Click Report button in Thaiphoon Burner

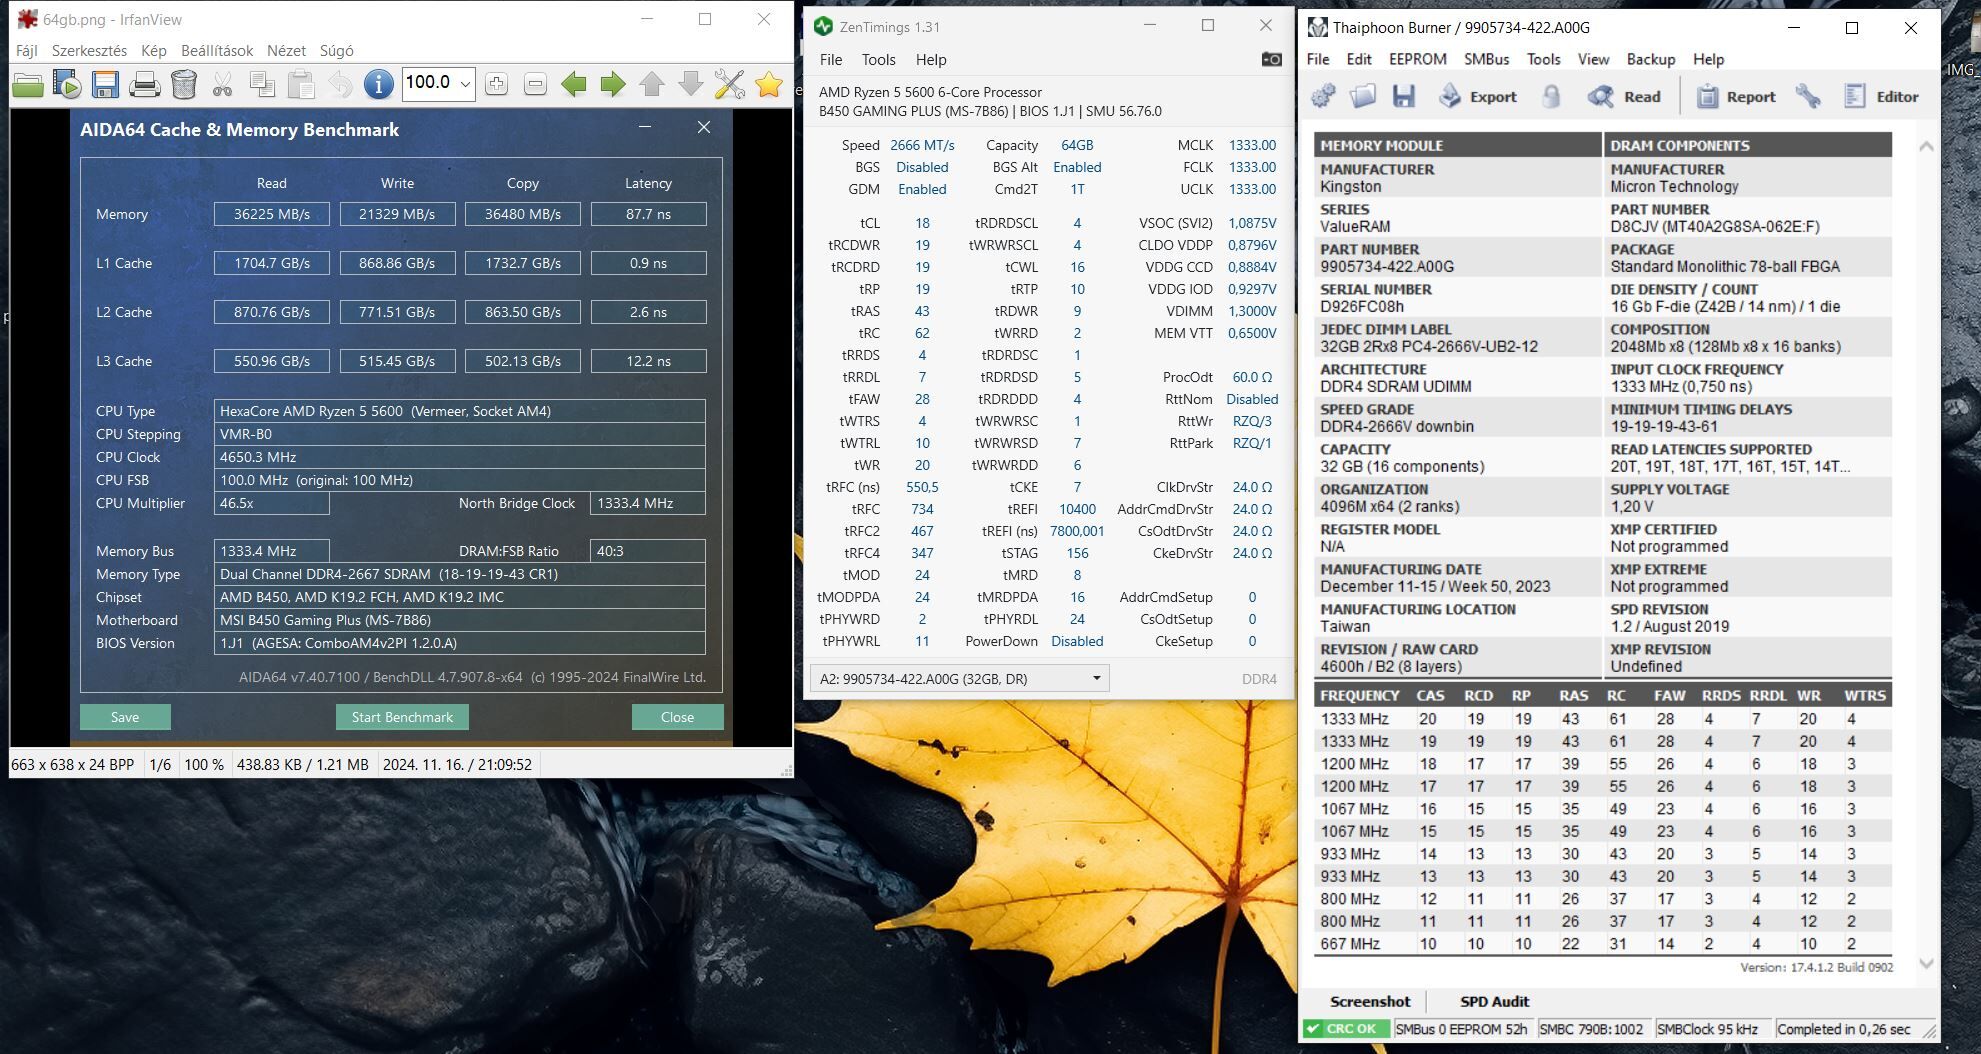coord(1736,97)
